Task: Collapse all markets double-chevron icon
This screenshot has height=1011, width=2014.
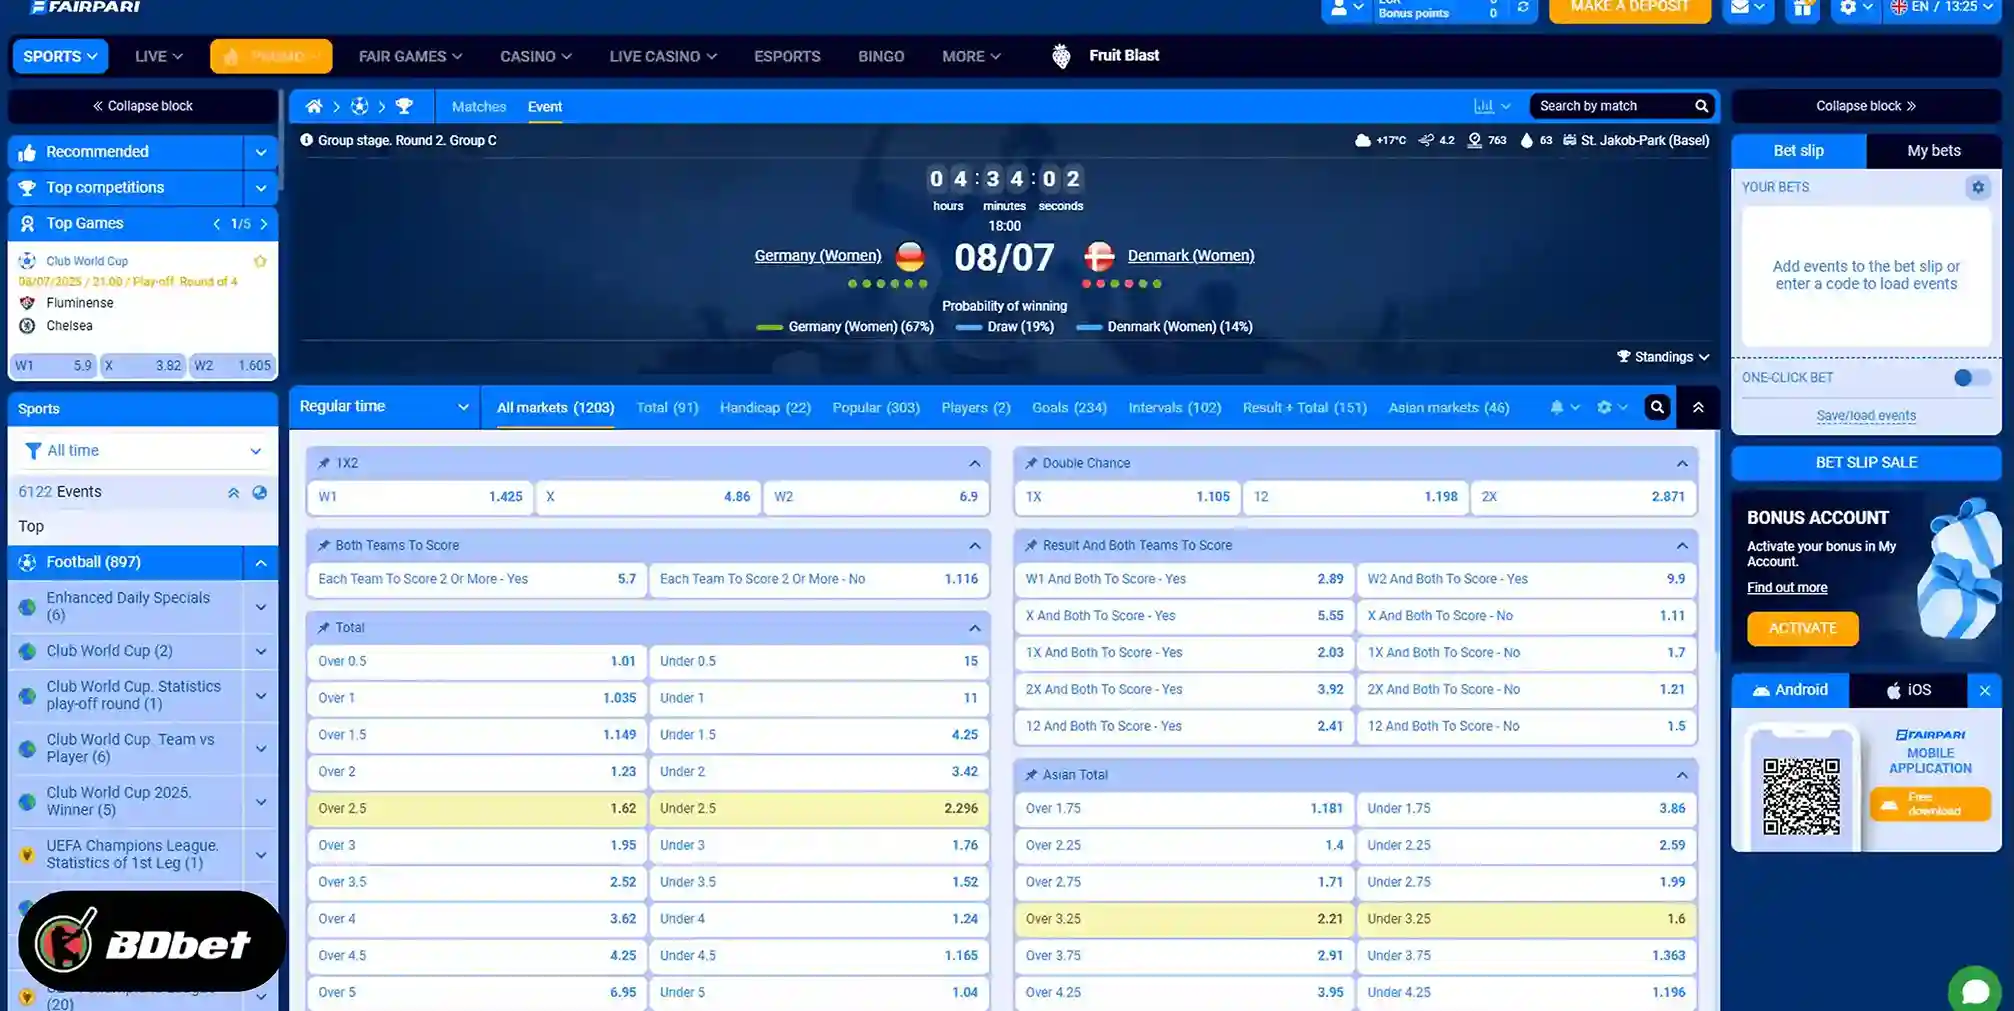Action: (x=1698, y=407)
